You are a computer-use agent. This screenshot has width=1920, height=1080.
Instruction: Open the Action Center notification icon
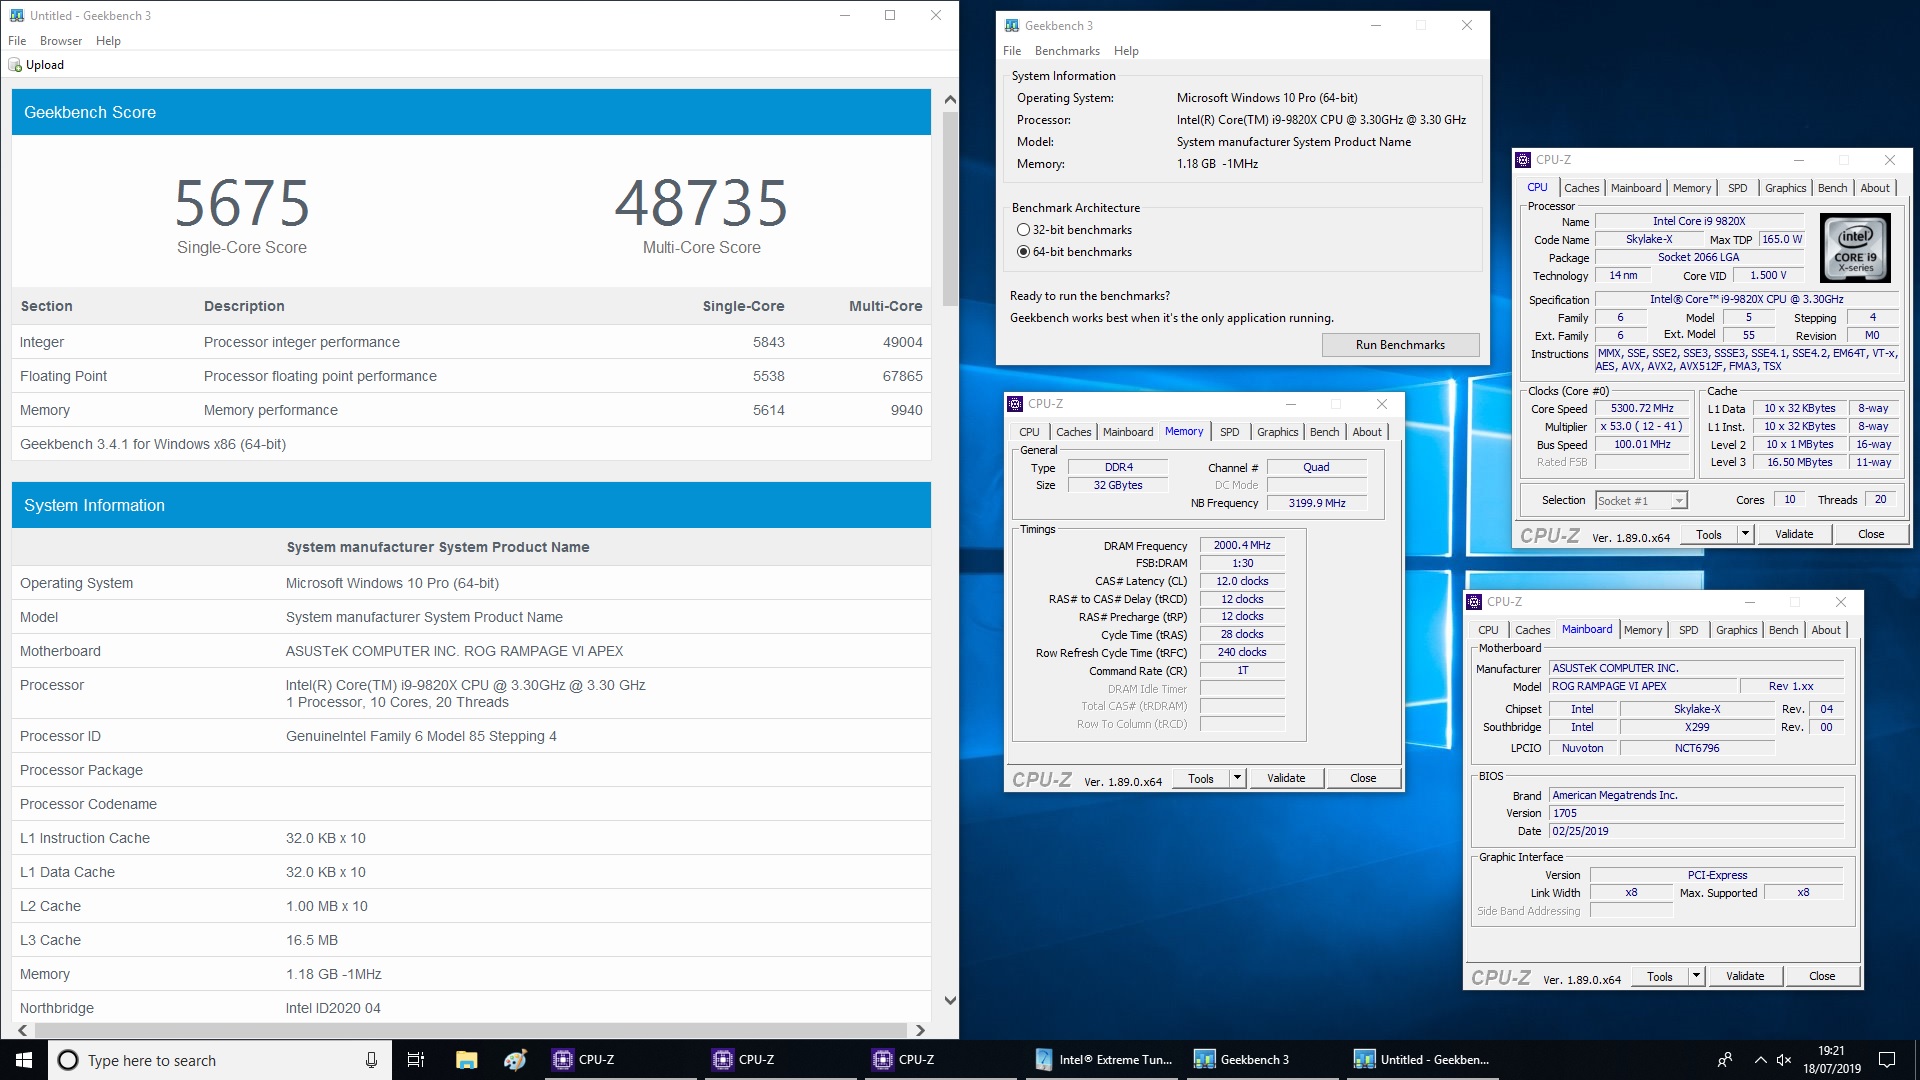[x=1887, y=1060]
